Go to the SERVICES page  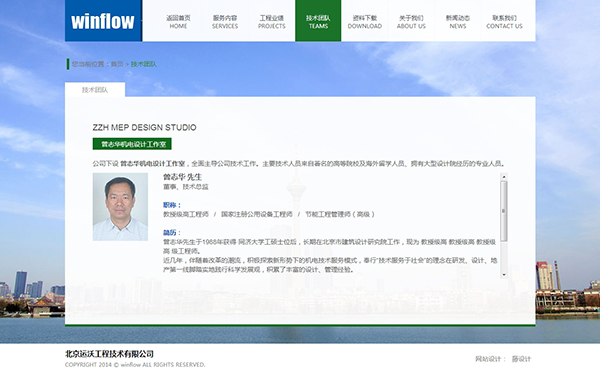pyautogui.click(x=225, y=22)
